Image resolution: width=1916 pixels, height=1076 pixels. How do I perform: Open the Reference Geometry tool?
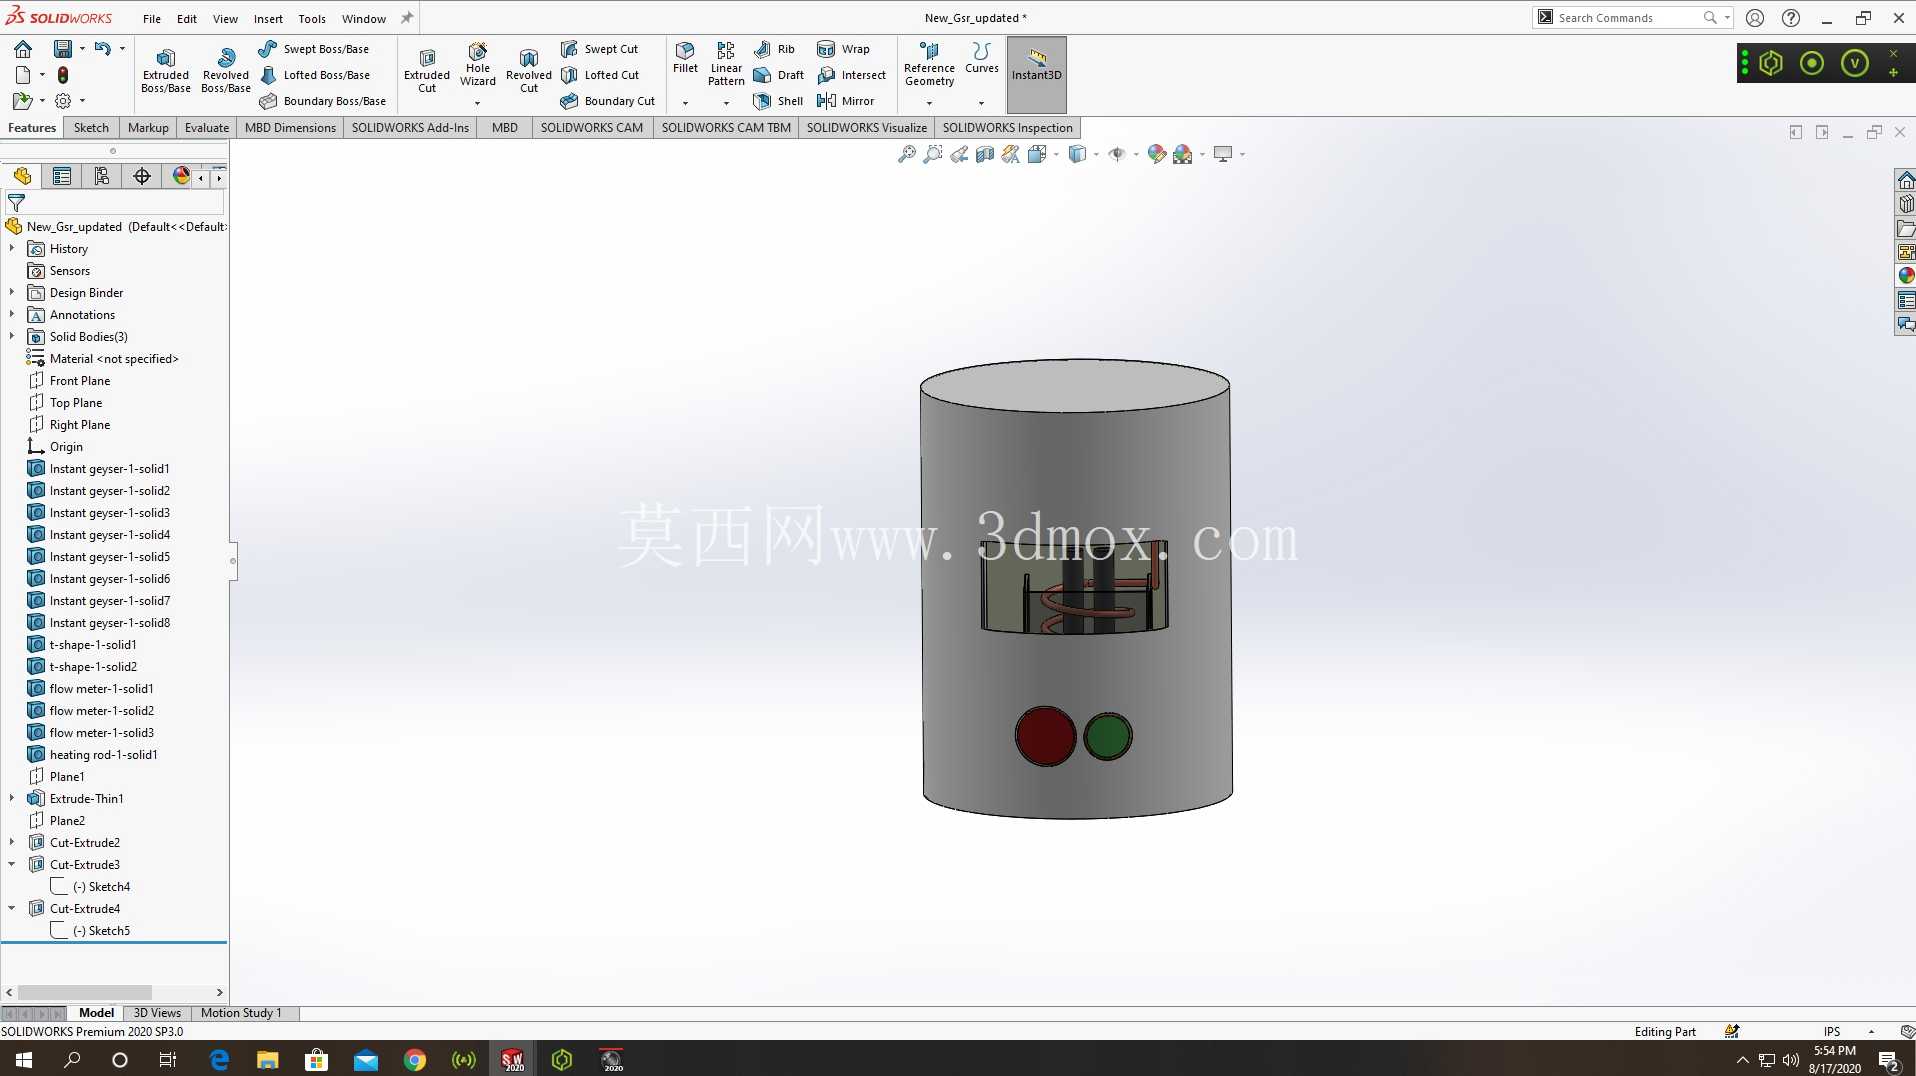coord(929,64)
